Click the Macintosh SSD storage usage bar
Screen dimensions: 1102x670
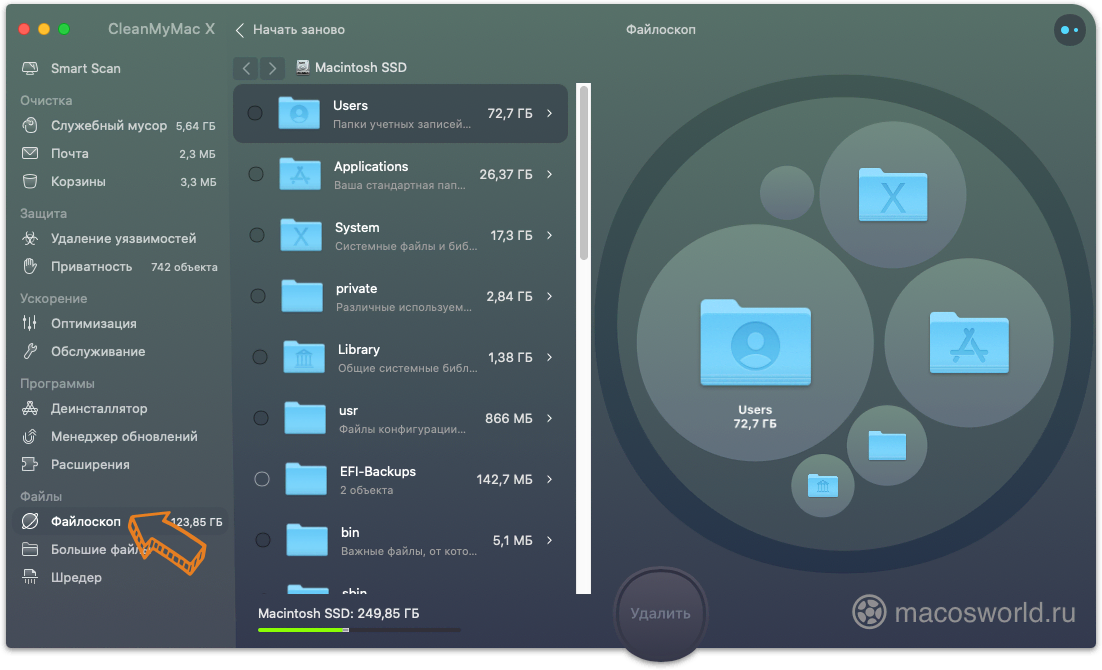[x=359, y=630]
